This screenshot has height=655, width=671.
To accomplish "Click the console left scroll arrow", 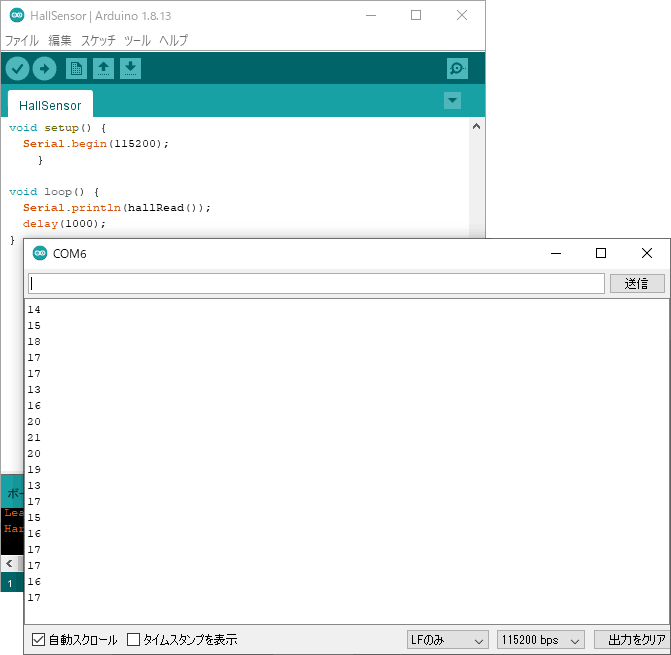I will point(9,563).
